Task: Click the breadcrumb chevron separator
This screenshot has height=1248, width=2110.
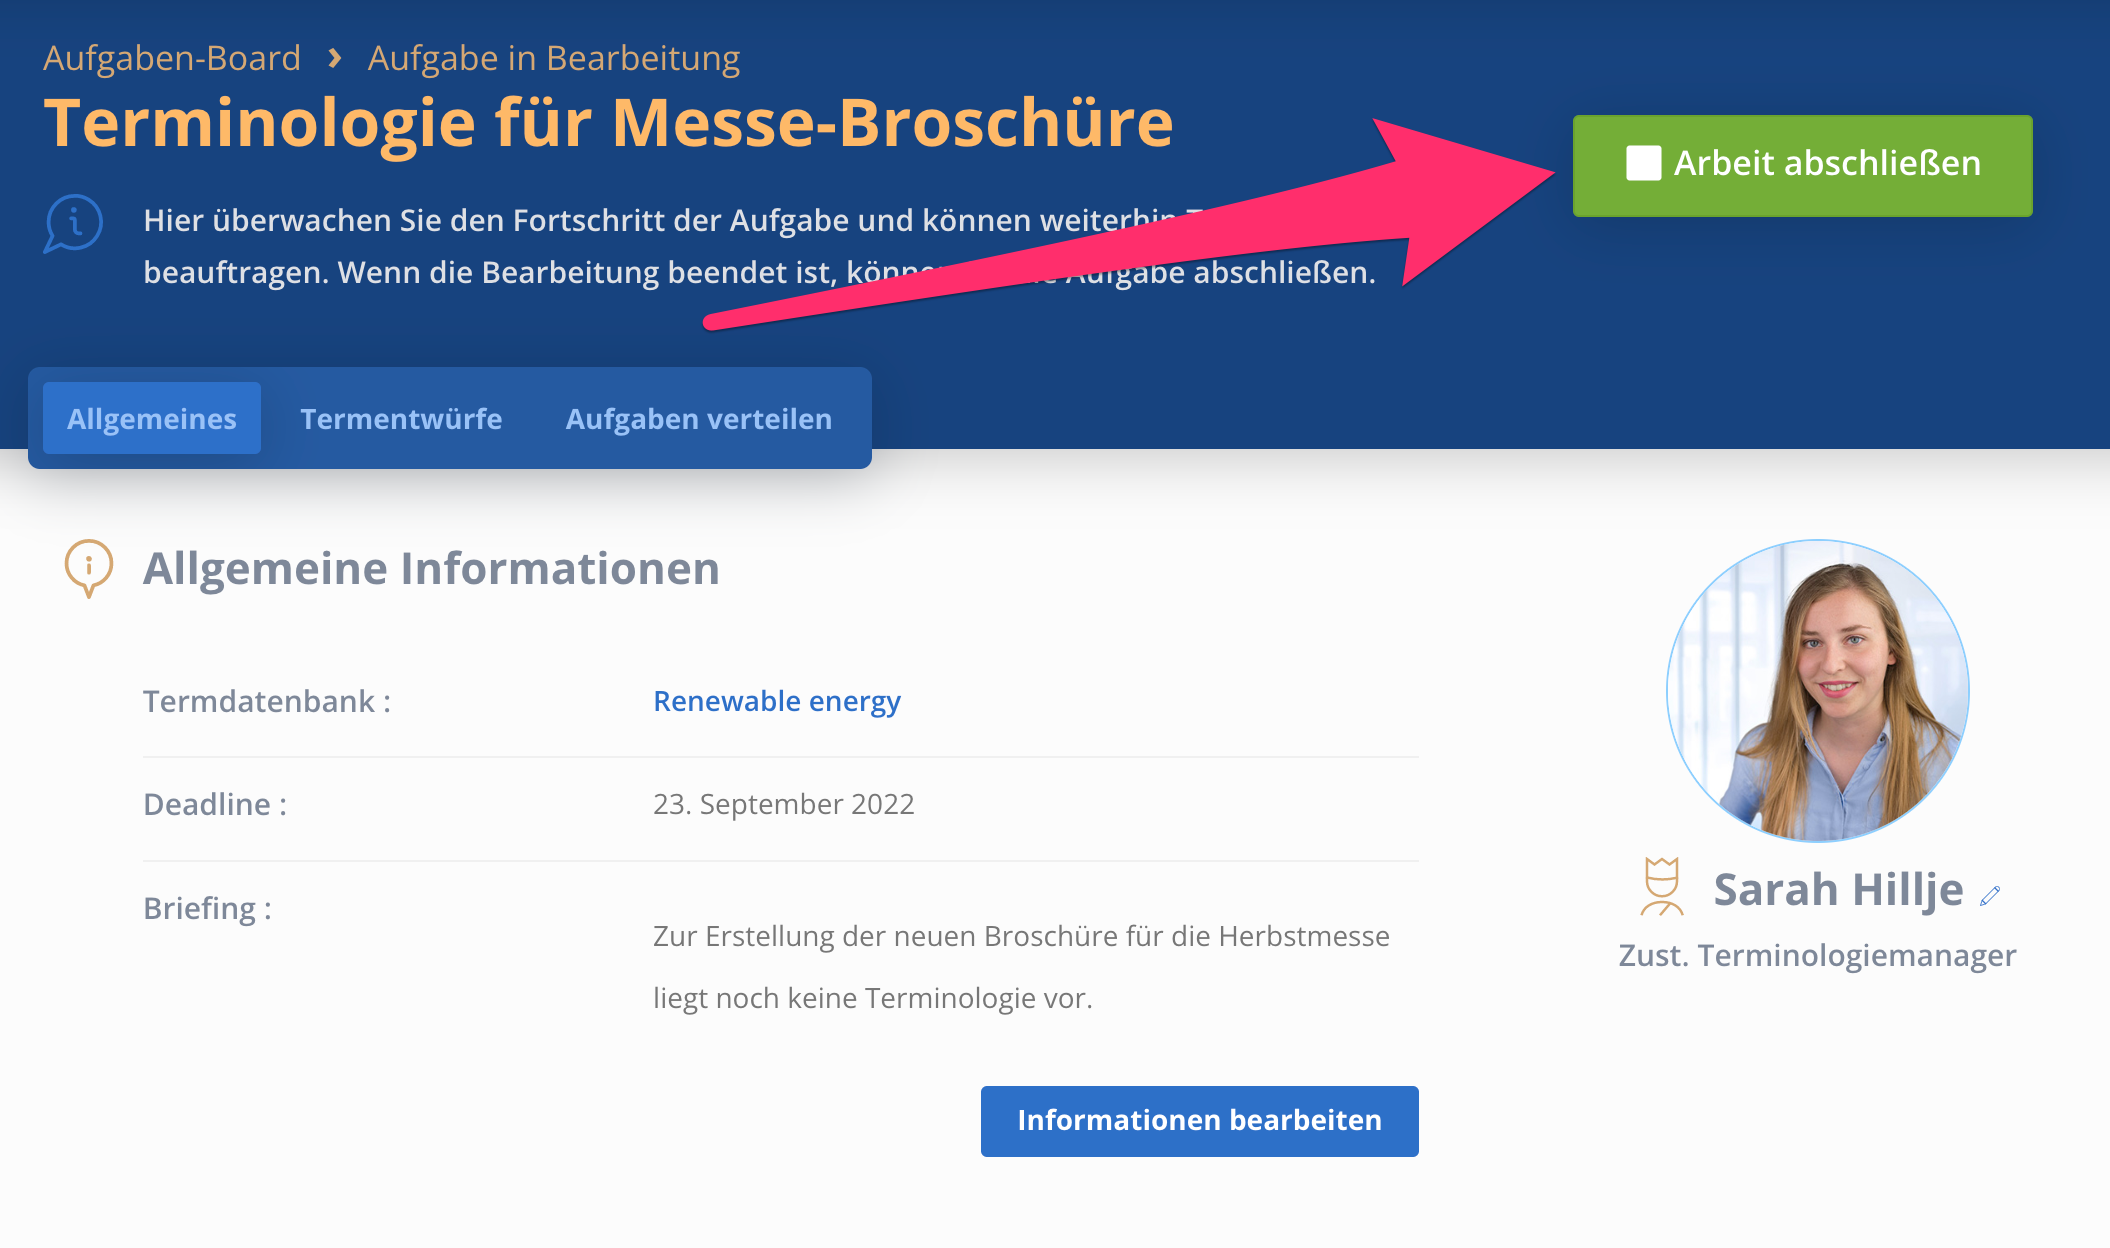Action: [335, 59]
